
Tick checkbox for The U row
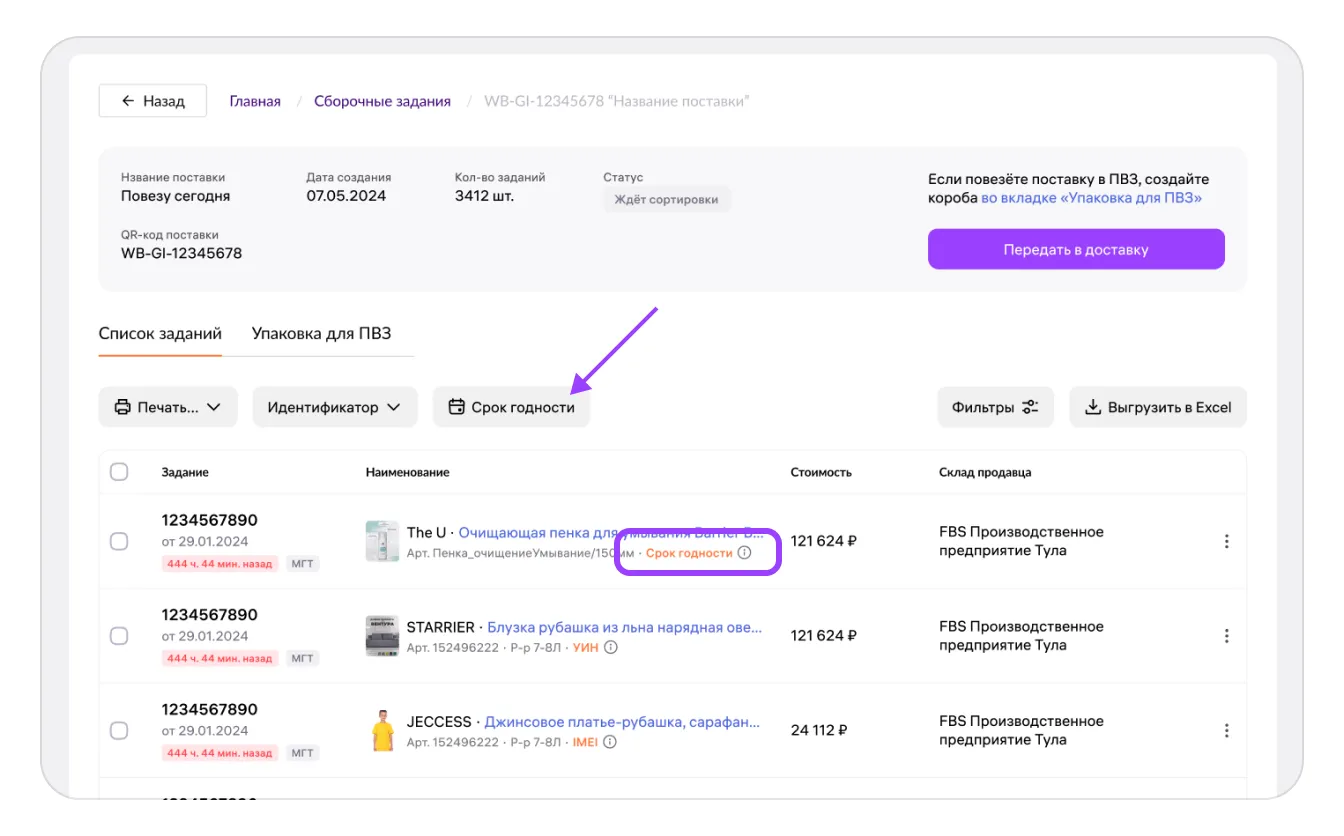tap(119, 541)
